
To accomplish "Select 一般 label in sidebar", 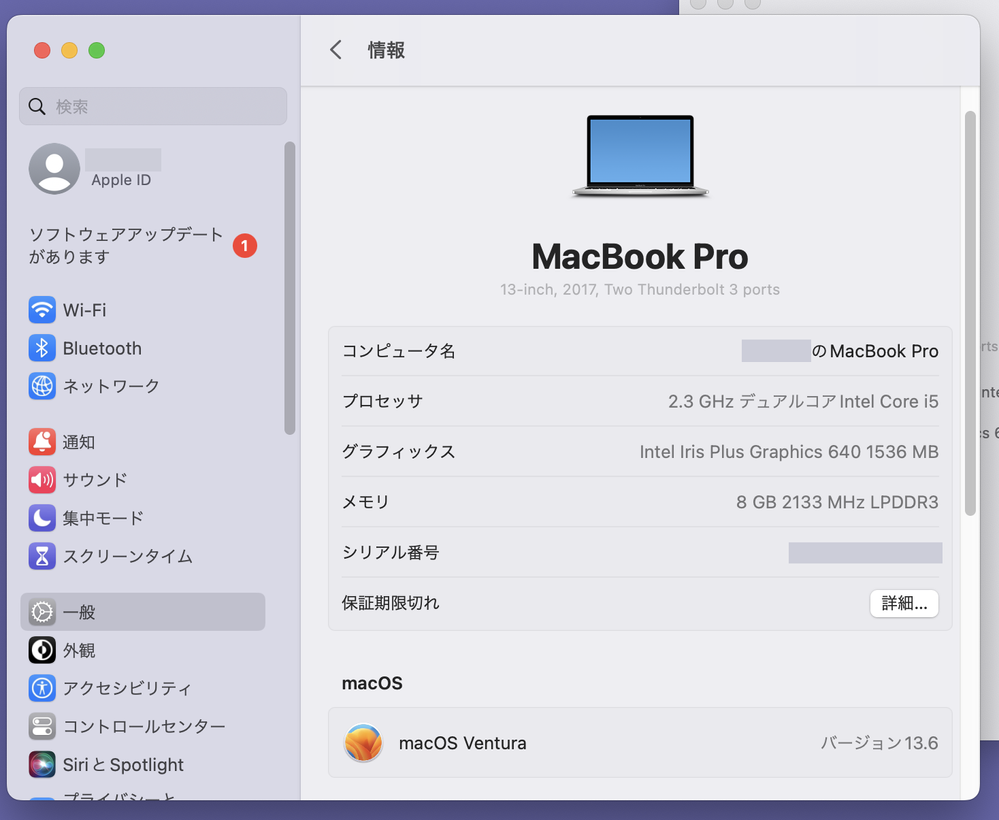I will [x=79, y=612].
